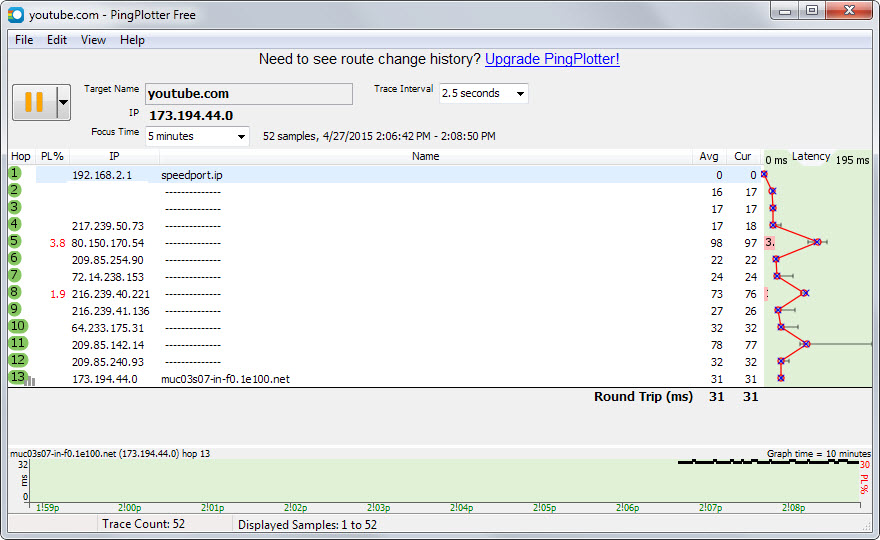
Task: Open the Focus Time dropdown showing 5 minutes
Action: click(198, 136)
